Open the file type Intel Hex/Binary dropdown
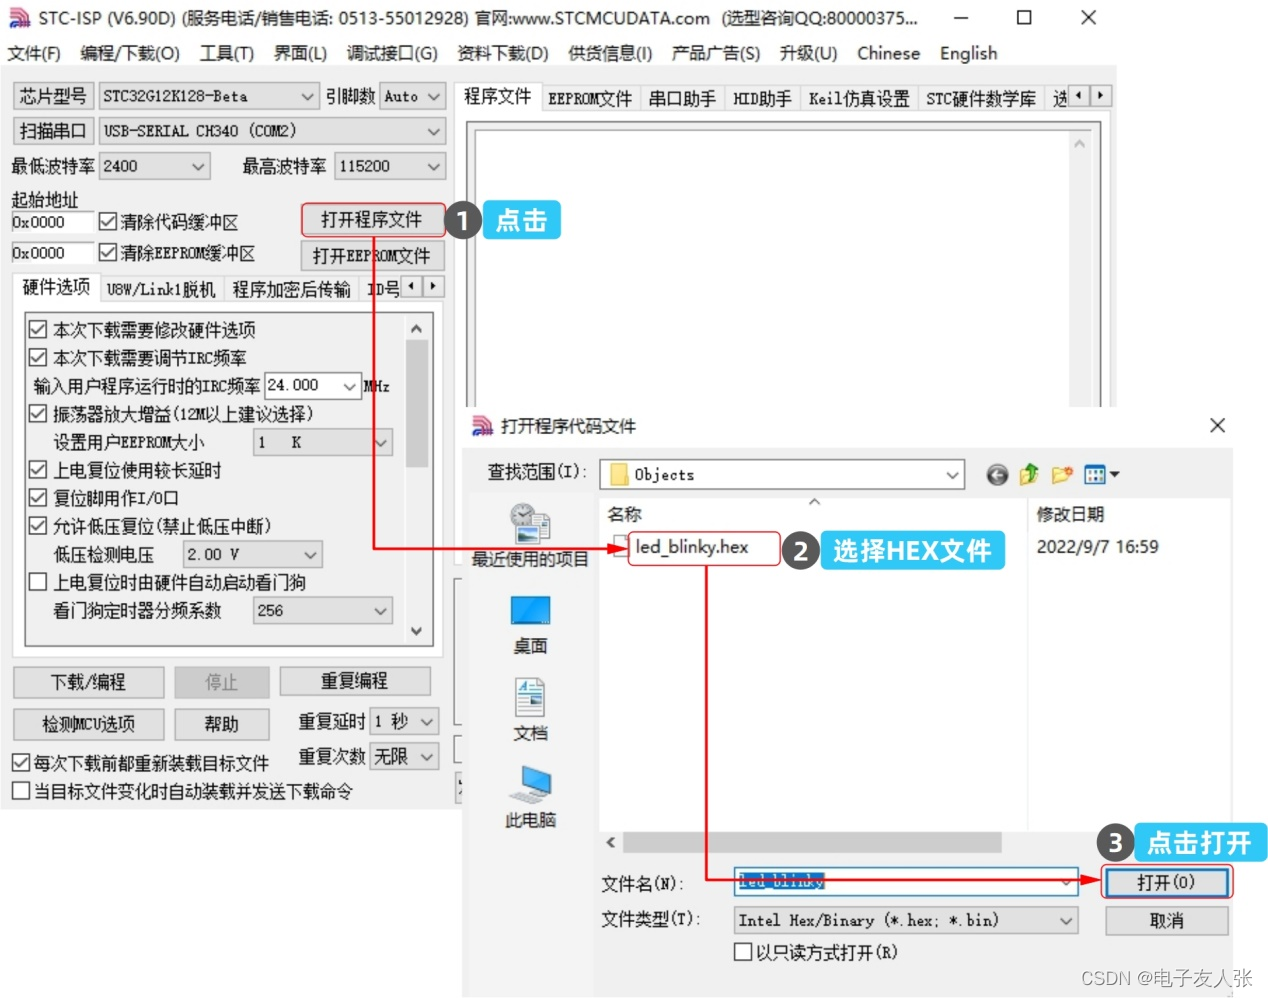 tap(906, 920)
